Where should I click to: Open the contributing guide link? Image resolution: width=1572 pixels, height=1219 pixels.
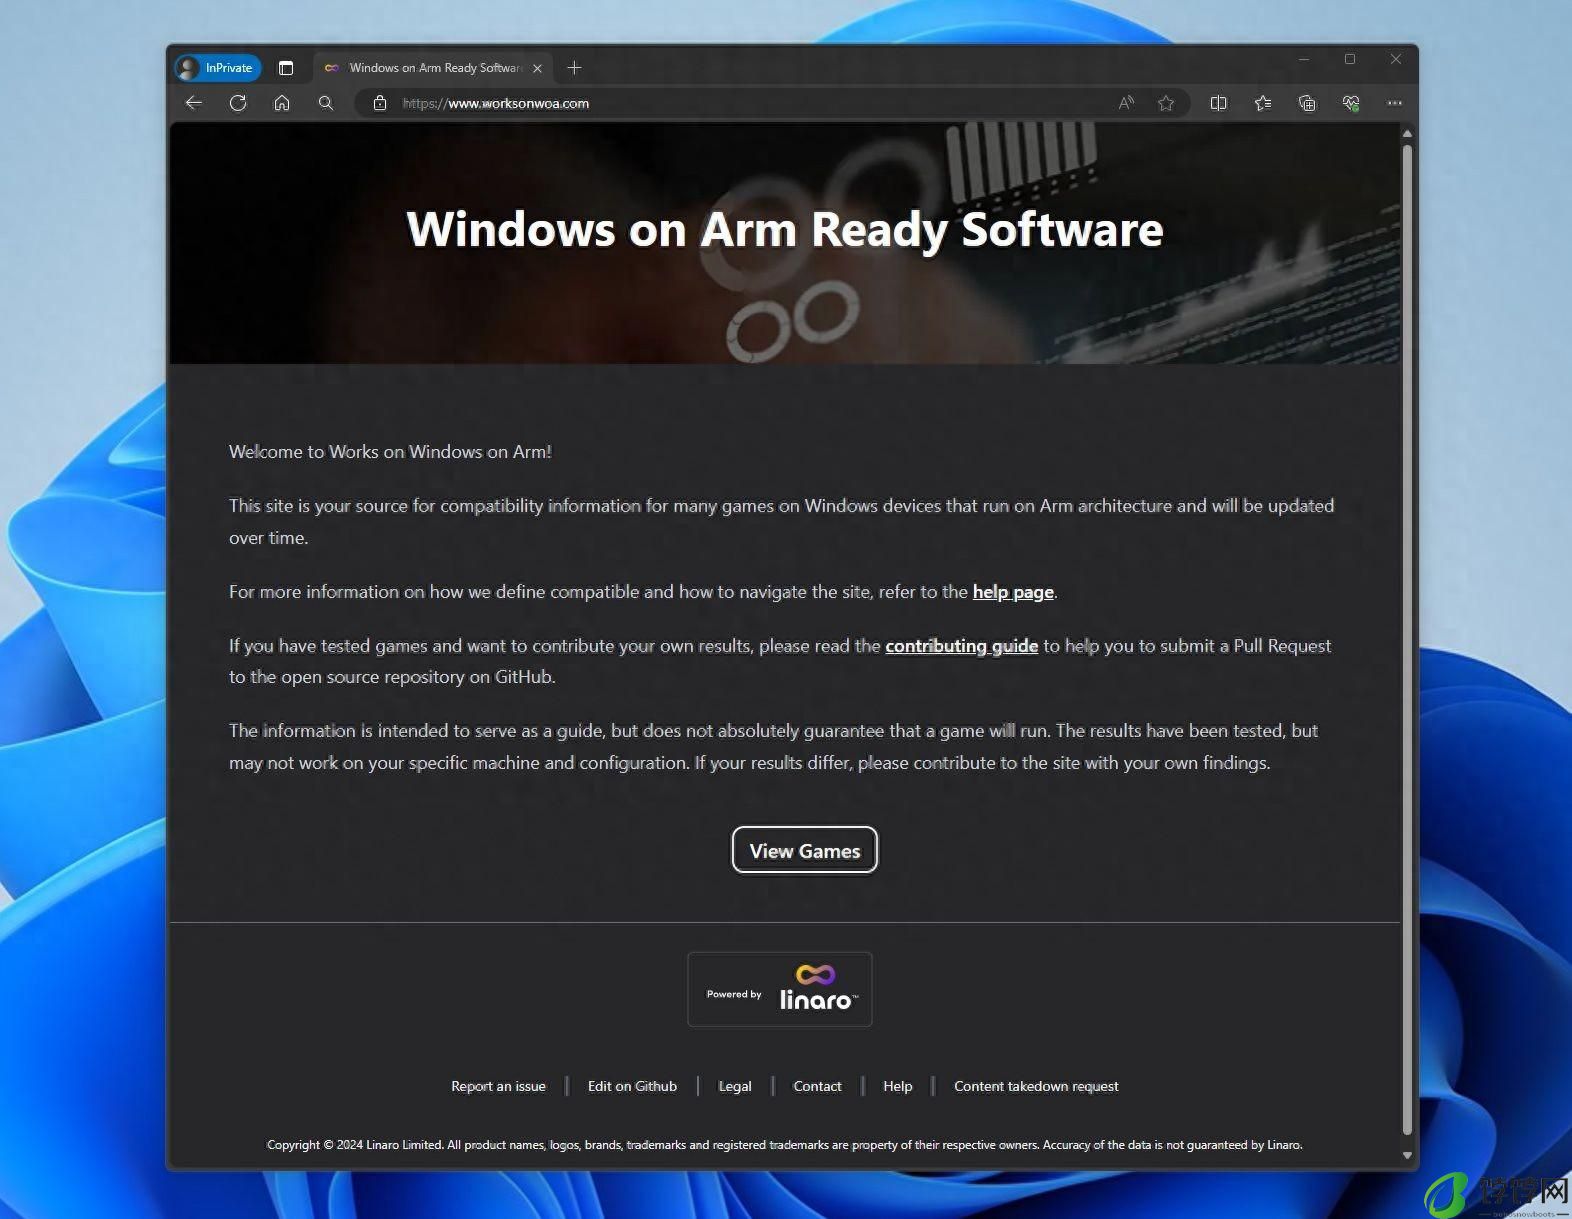(961, 646)
